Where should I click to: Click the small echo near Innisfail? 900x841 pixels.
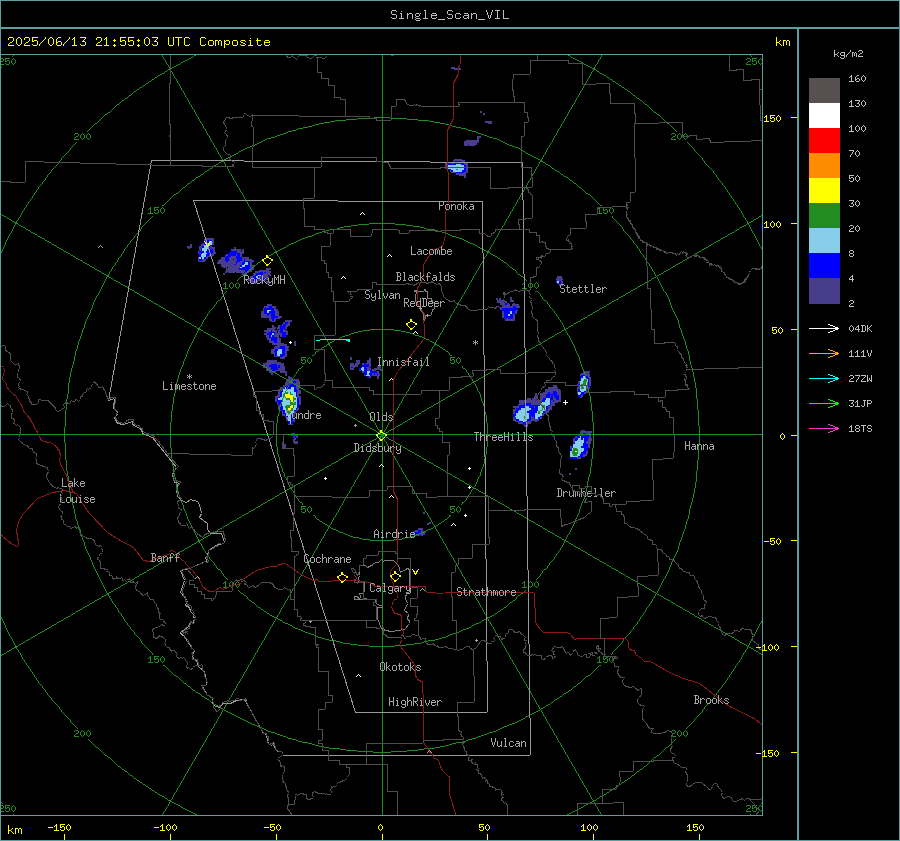pyautogui.click(x=366, y=367)
